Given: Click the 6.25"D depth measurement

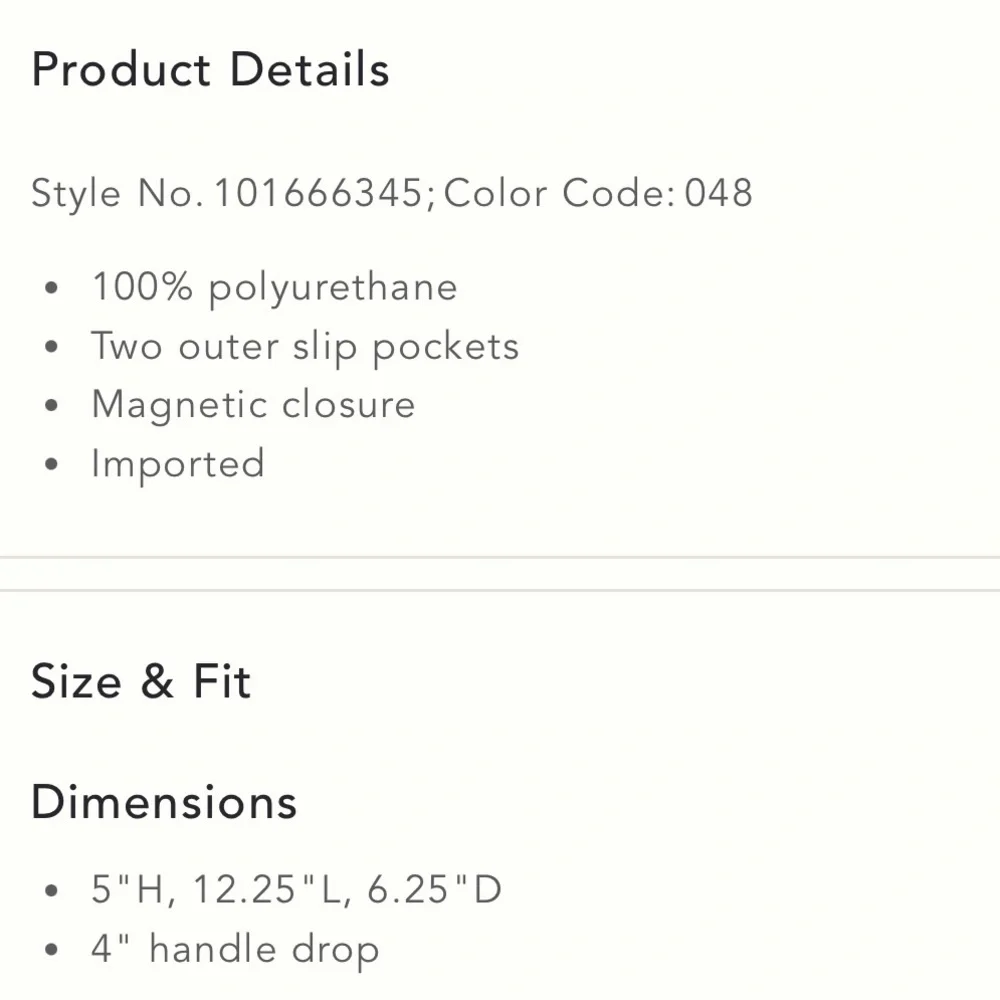Looking at the screenshot, I should coord(434,889).
